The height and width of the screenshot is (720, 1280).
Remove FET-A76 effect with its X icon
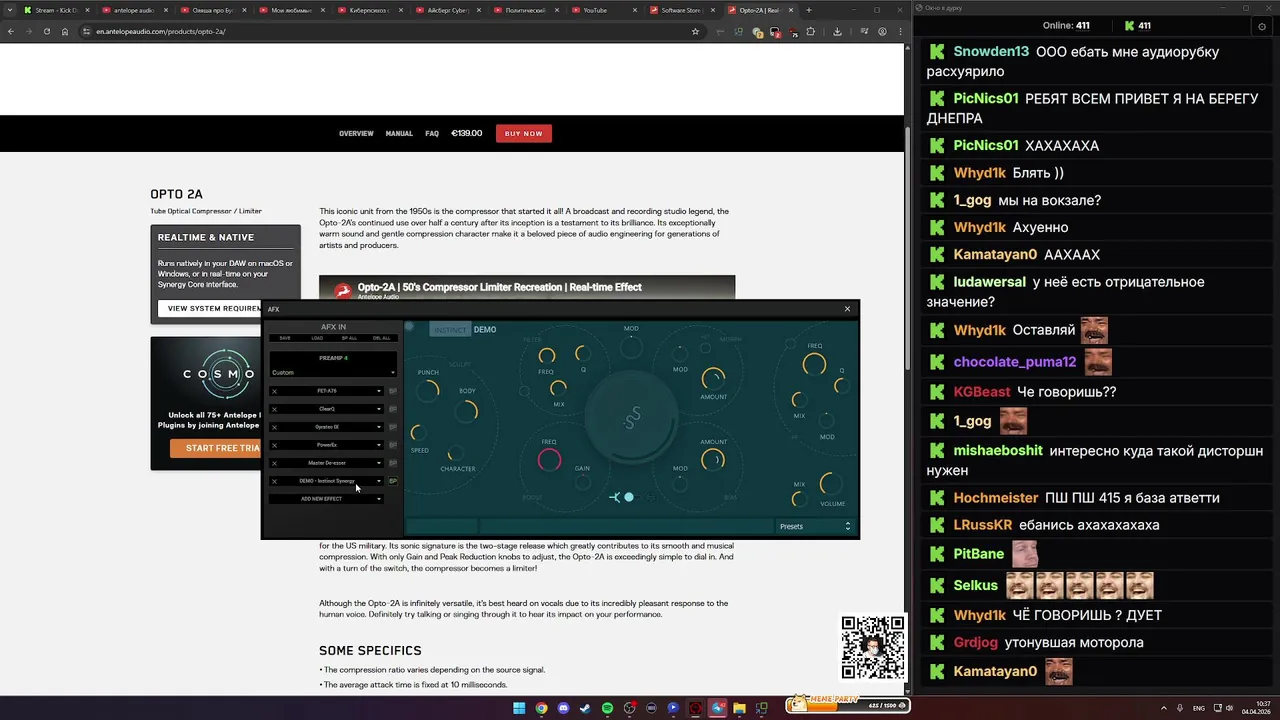point(275,391)
